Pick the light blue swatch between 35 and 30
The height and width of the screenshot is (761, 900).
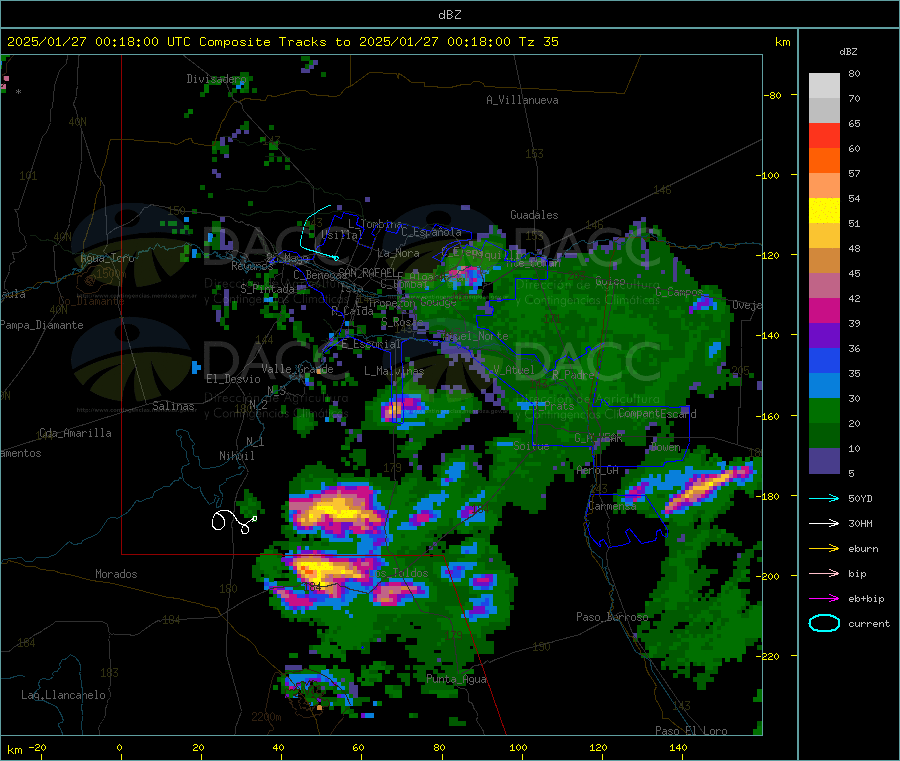point(824,386)
